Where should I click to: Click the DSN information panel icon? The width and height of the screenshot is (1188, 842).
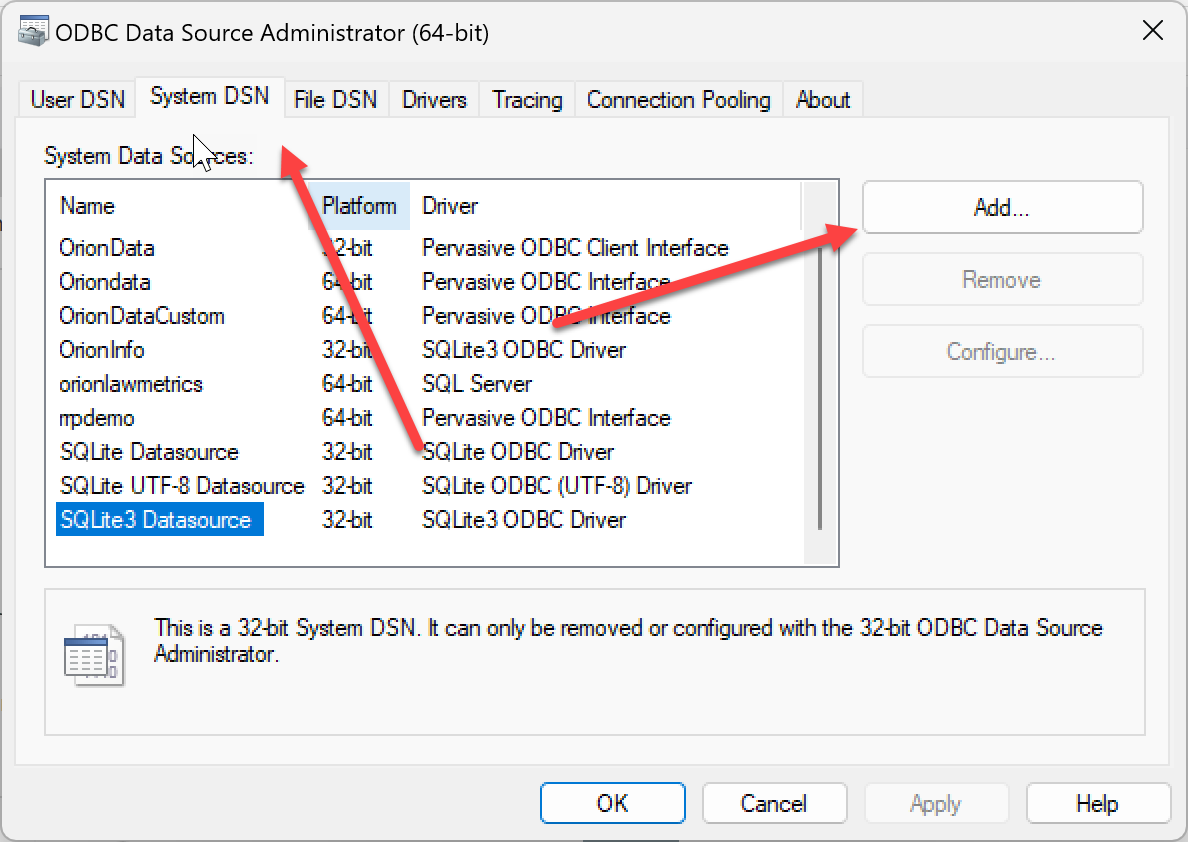pos(93,655)
